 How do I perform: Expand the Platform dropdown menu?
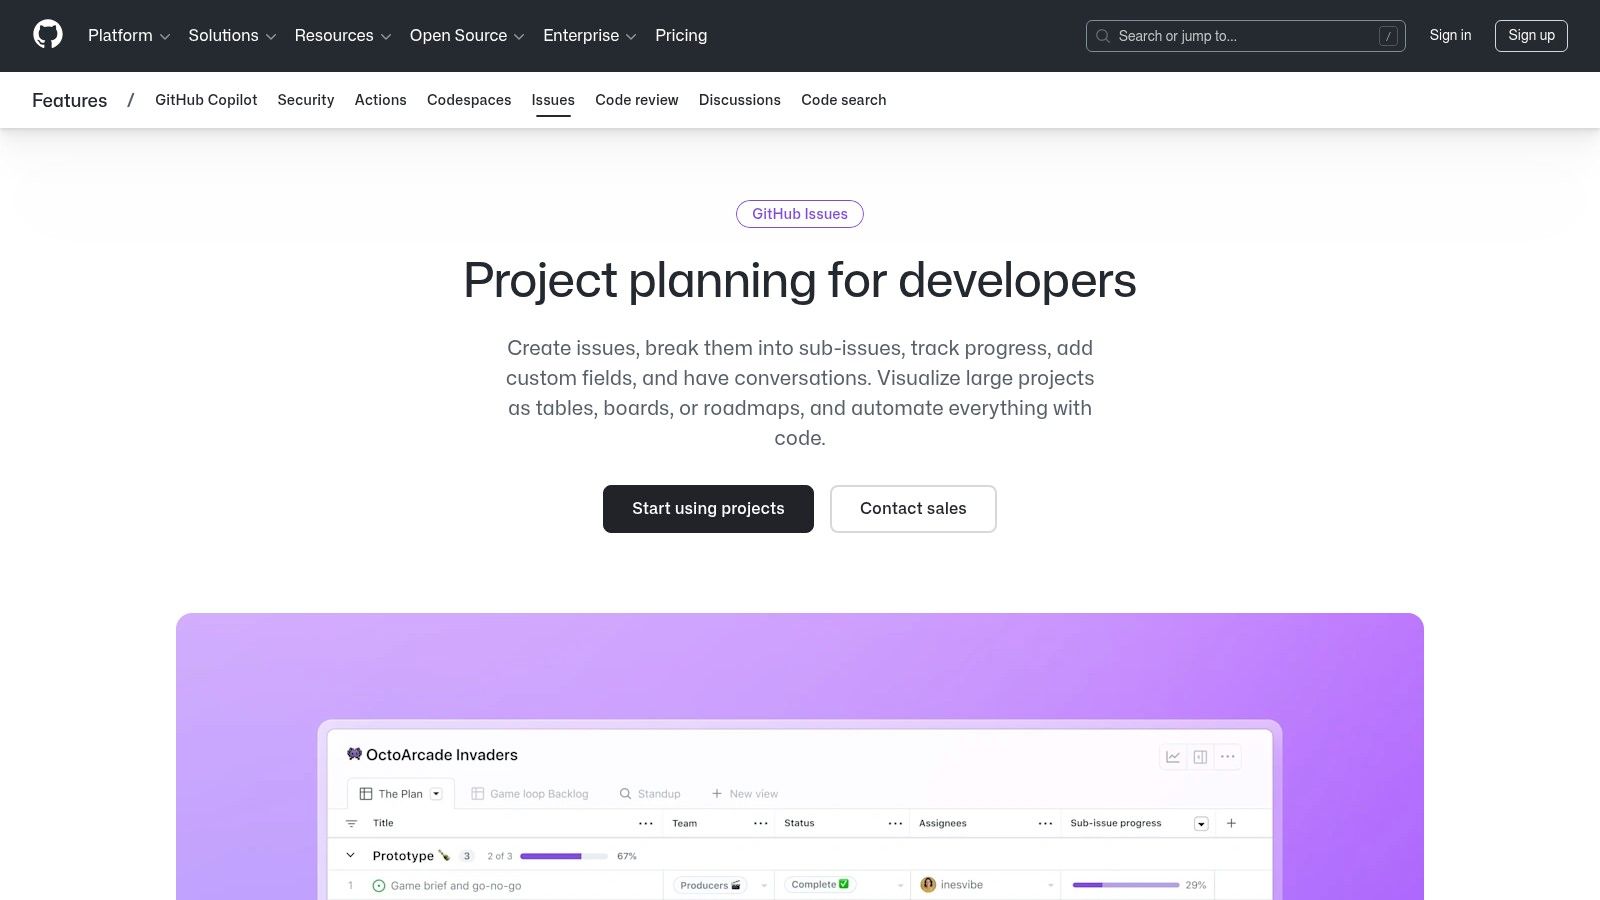pos(129,36)
